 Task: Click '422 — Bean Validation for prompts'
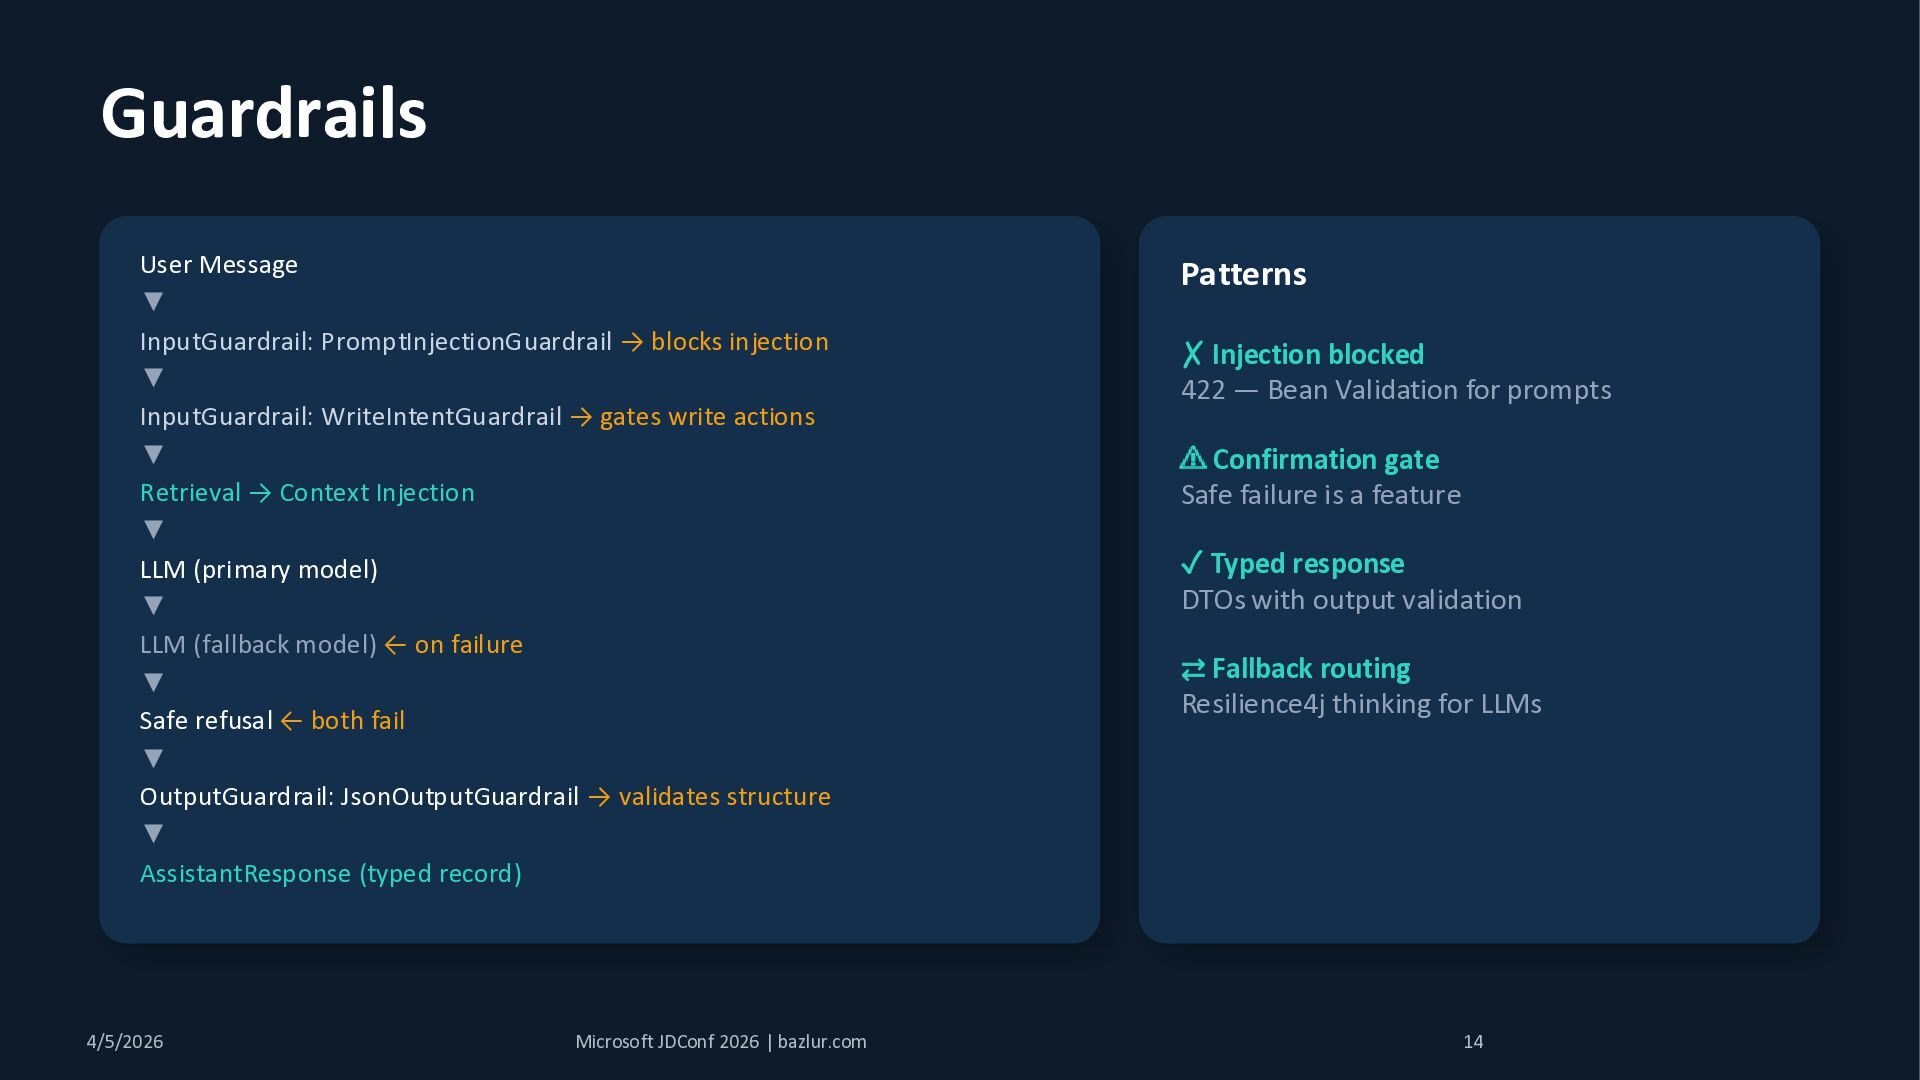click(x=1396, y=390)
